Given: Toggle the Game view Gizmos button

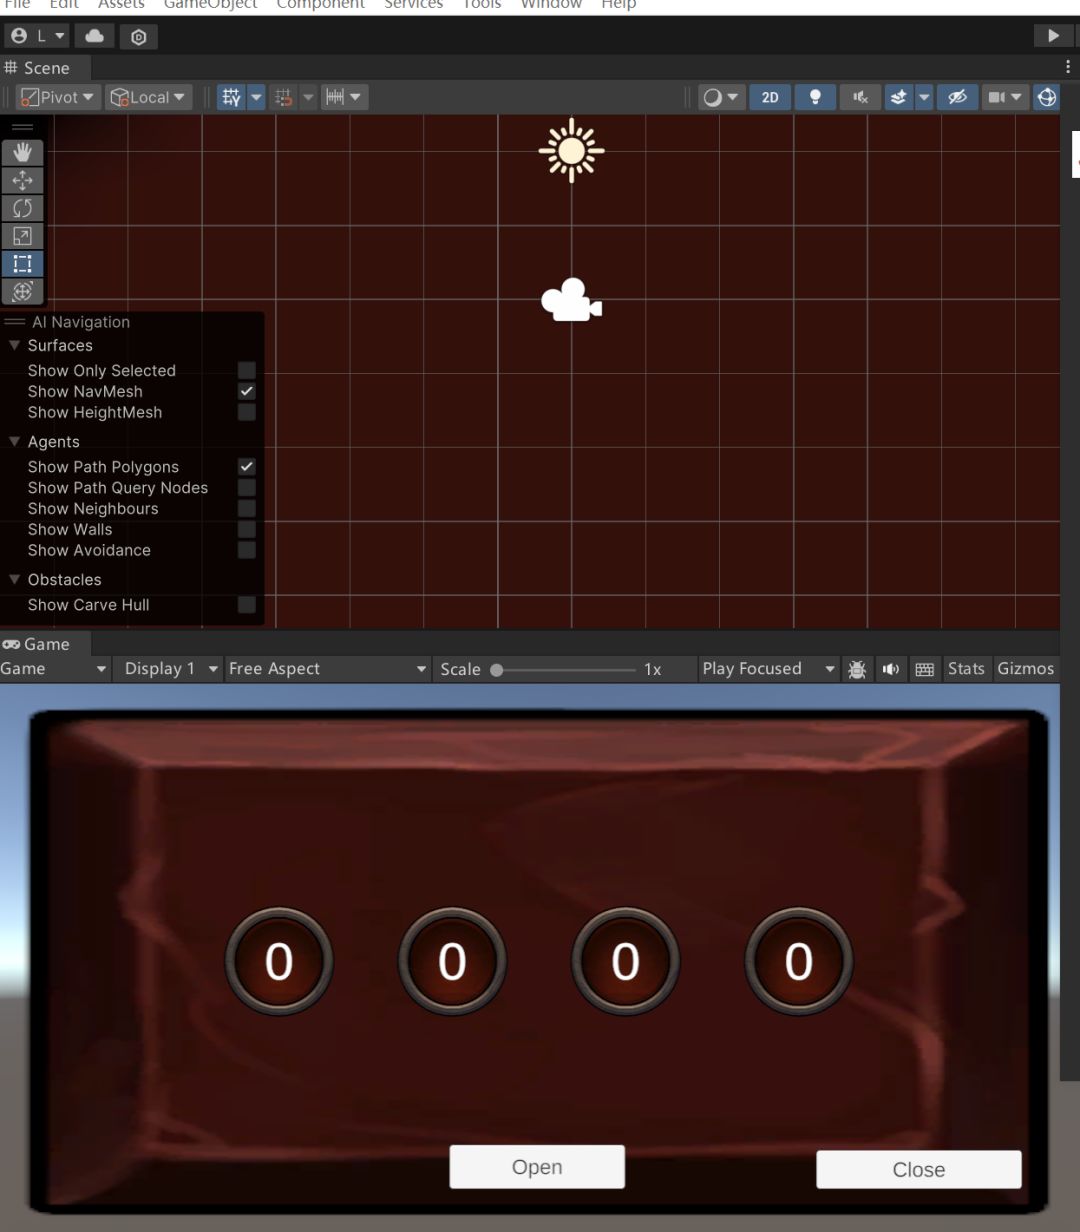Looking at the screenshot, I should click(1025, 669).
